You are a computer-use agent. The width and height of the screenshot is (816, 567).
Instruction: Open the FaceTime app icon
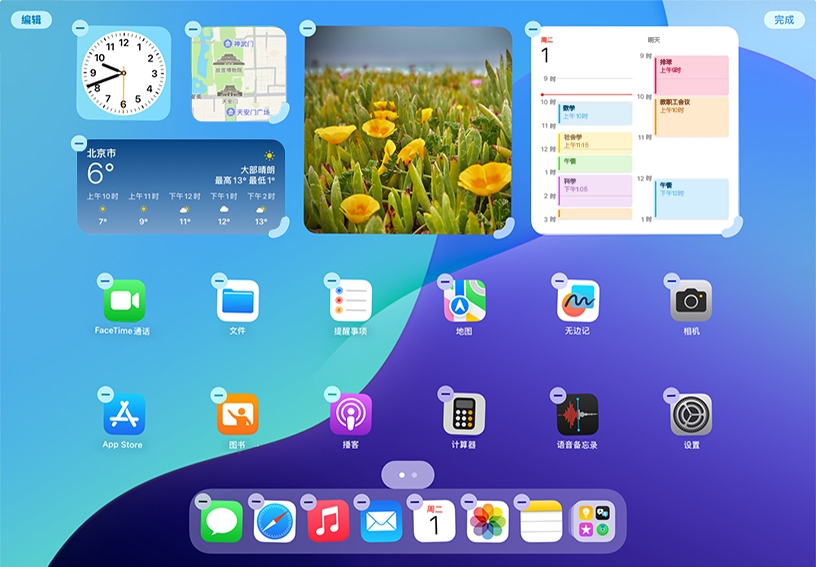point(124,301)
